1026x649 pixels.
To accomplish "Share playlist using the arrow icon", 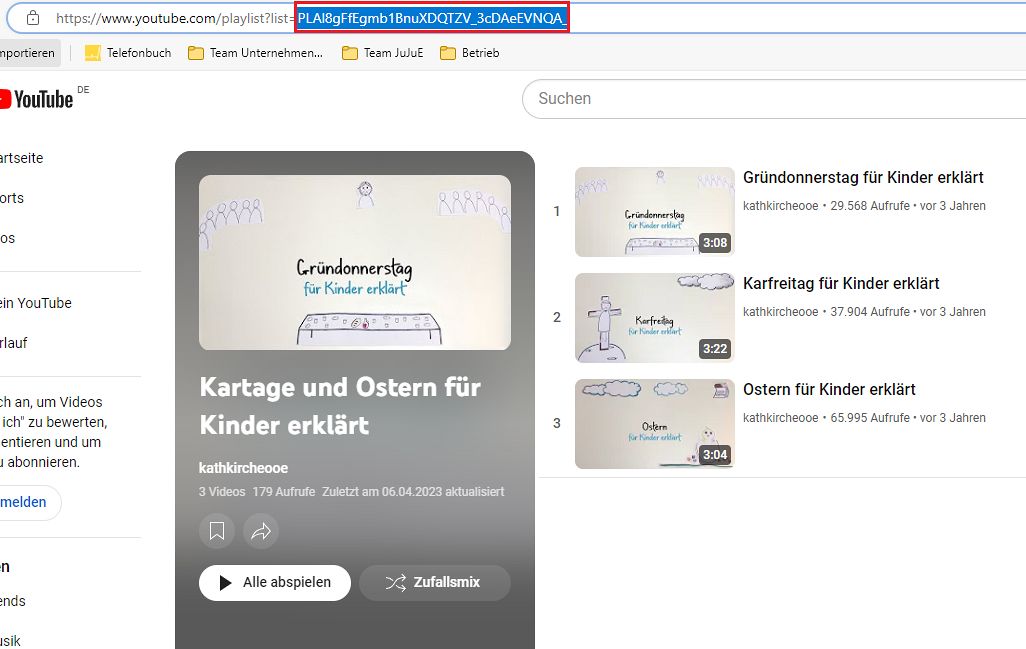I will (261, 531).
